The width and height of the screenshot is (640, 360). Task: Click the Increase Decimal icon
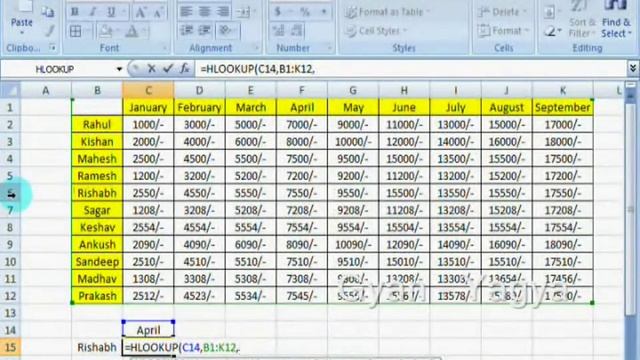pos(279,30)
